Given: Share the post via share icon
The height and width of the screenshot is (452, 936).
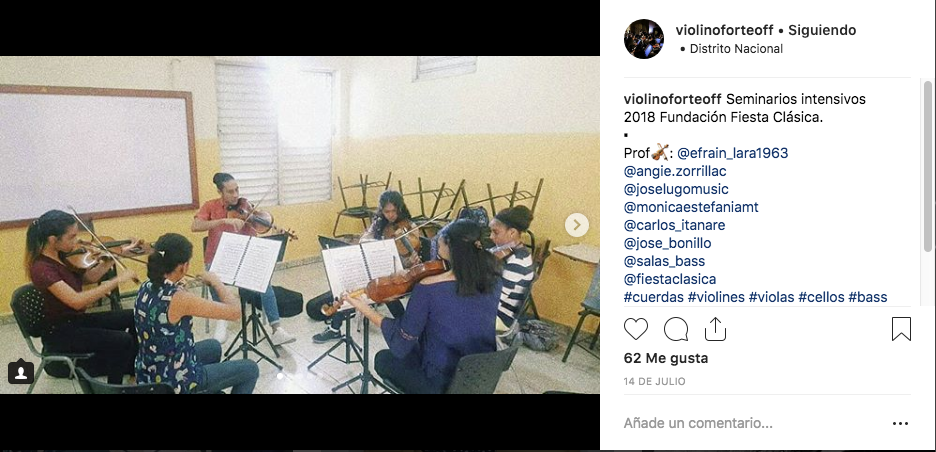Looking at the screenshot, I should point(715,329).
